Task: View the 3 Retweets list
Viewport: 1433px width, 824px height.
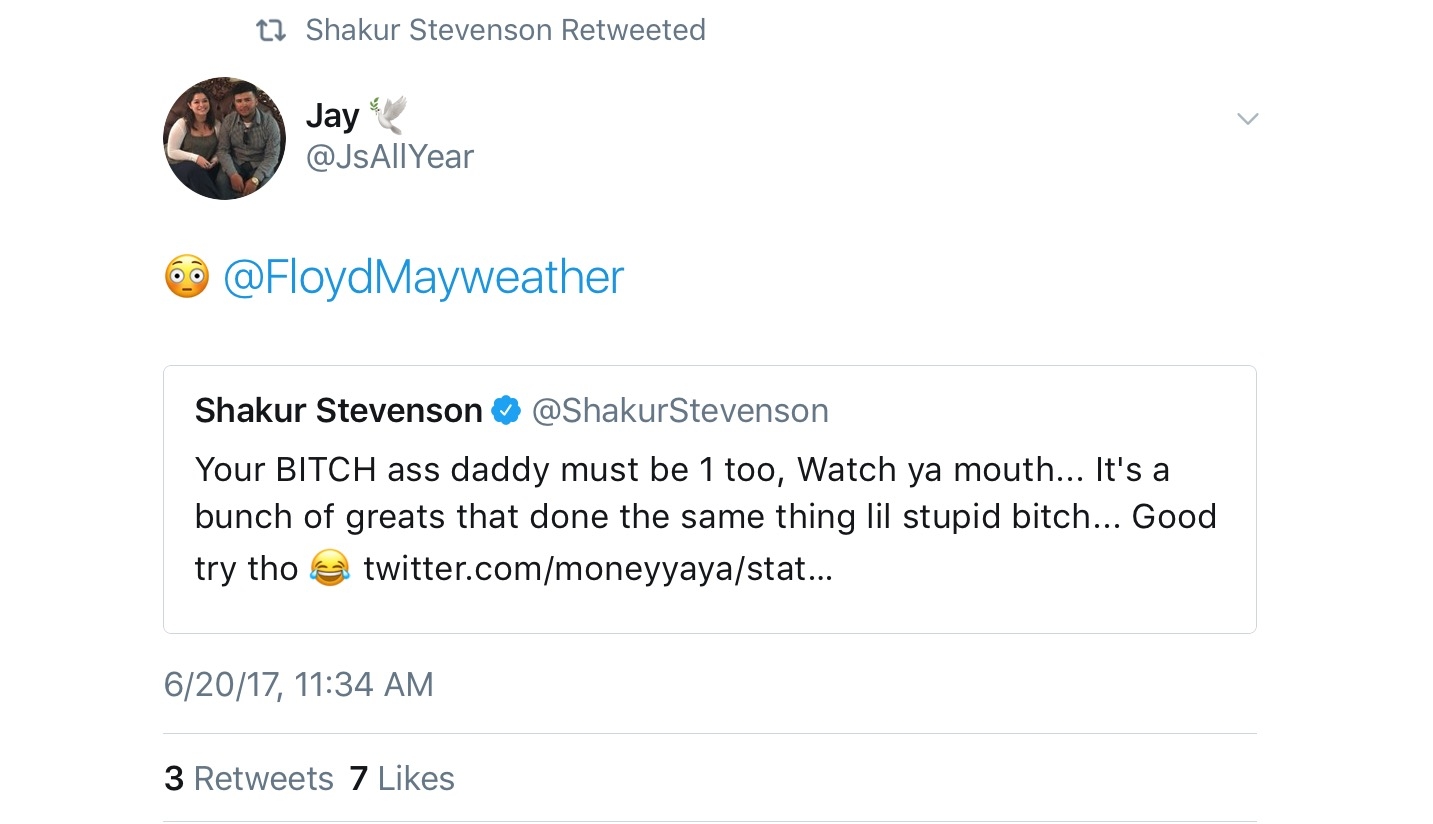Action: (249, 778)
